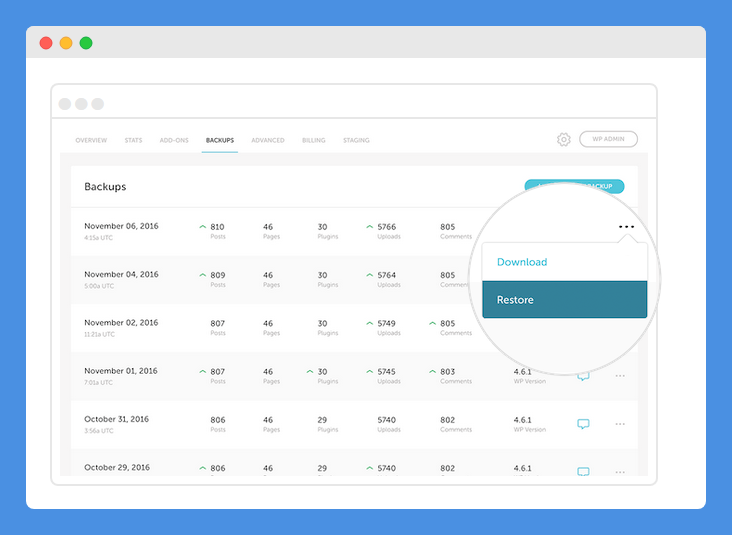Open the Add-ons tab
732x535 pixels.
point(174,140)
